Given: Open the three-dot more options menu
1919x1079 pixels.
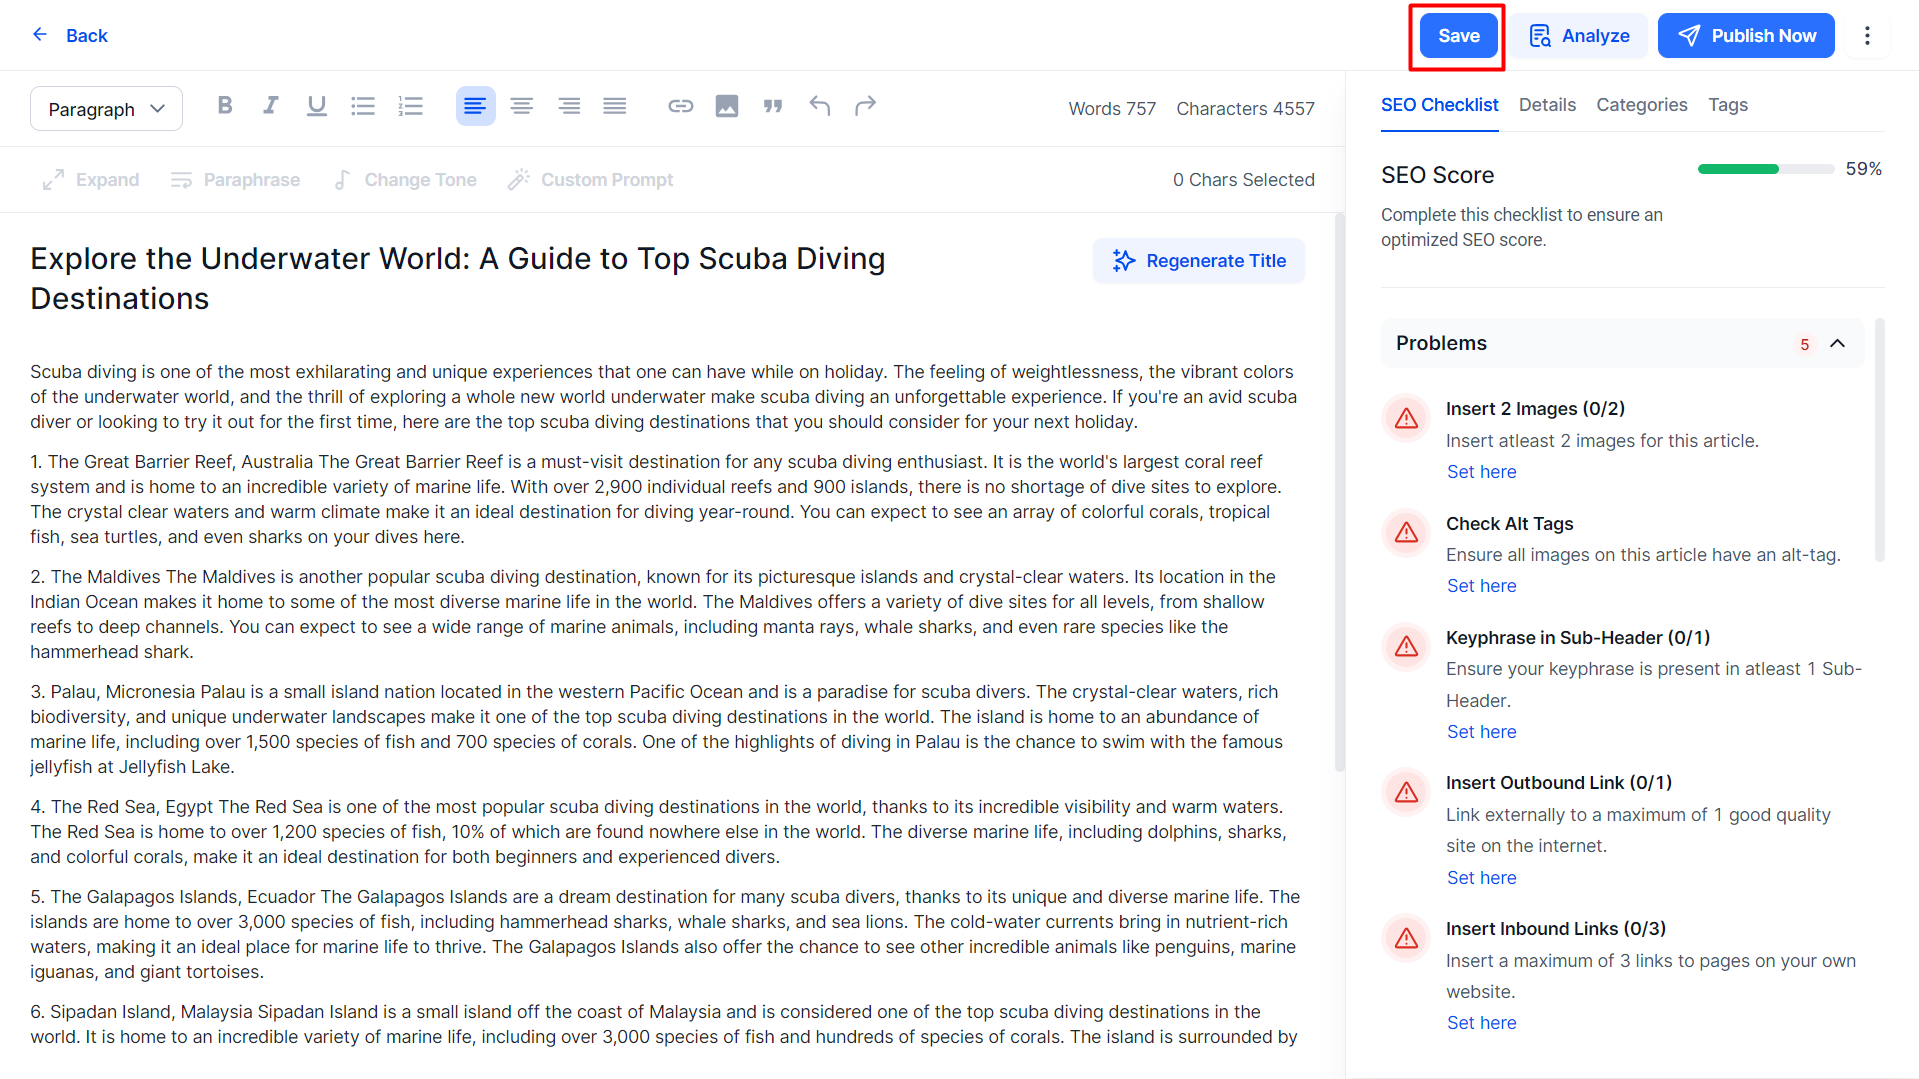Looking at the screenshot, I should click(x=1867, y=36).
